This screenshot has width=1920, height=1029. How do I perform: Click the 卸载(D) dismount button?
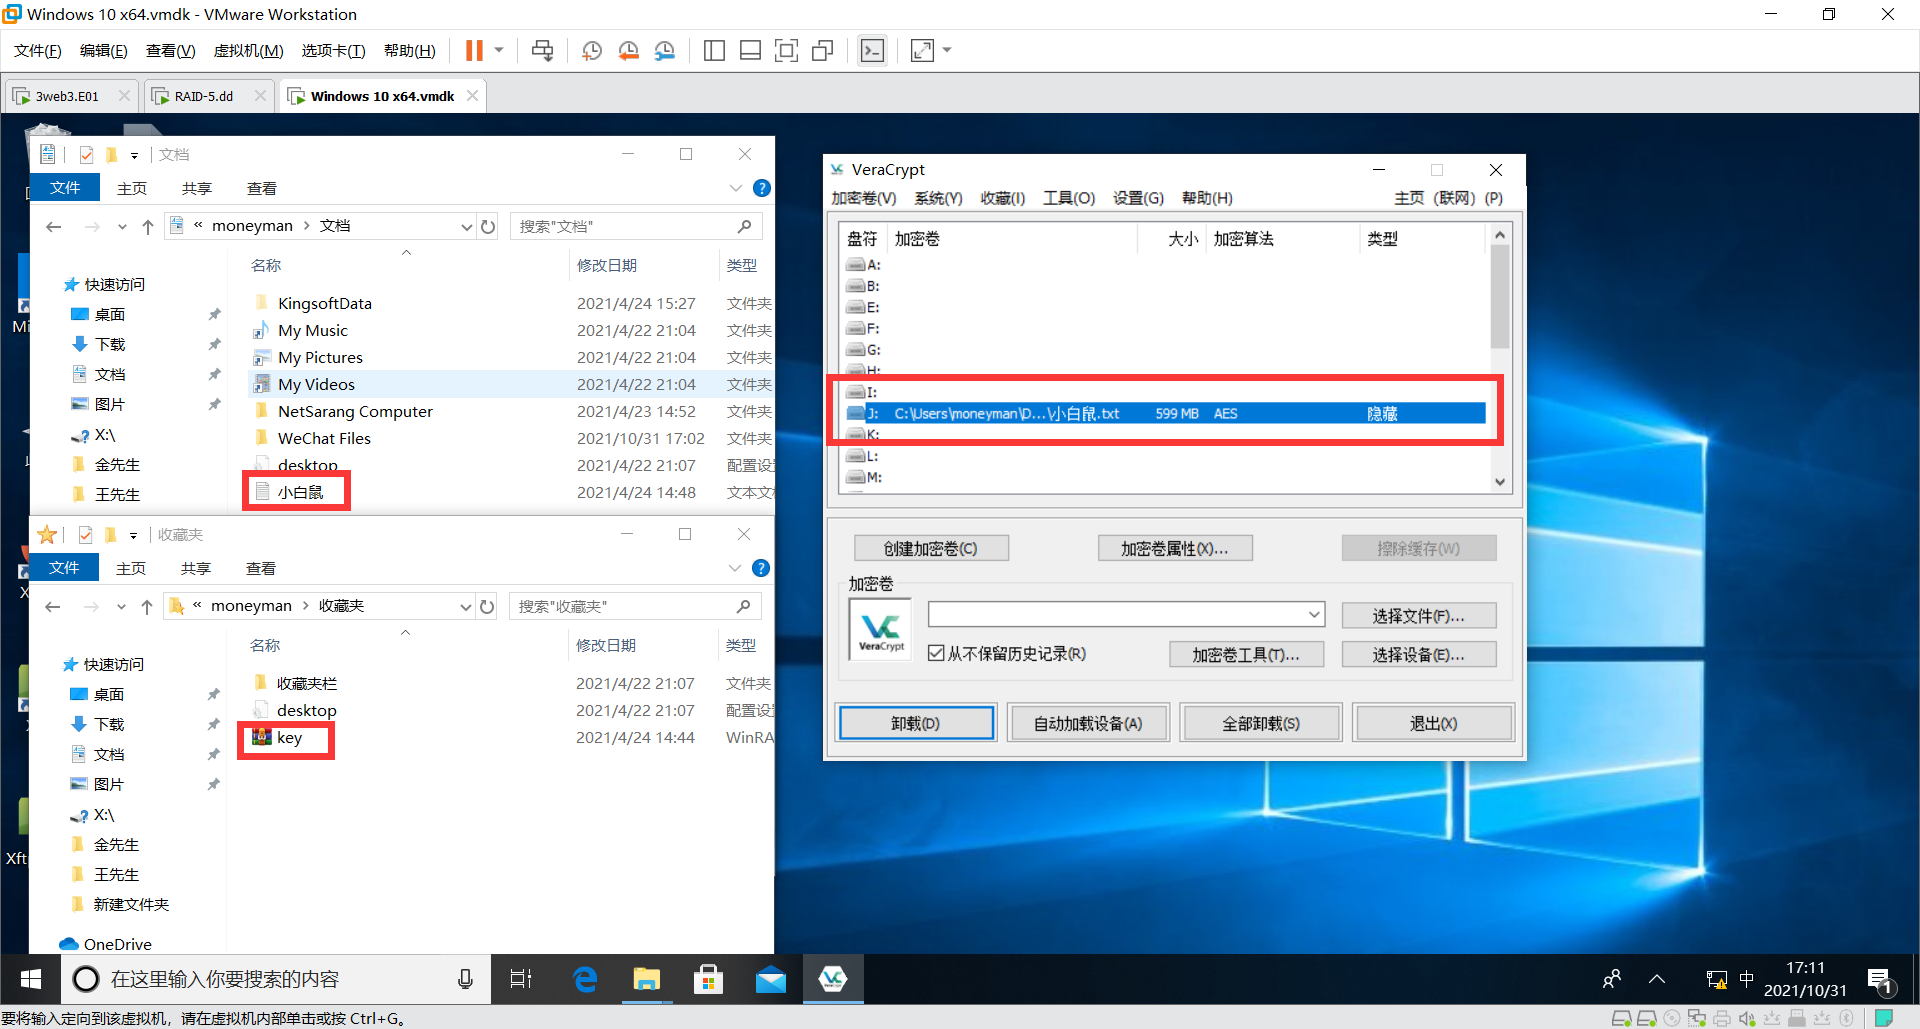tap(917, 723)
